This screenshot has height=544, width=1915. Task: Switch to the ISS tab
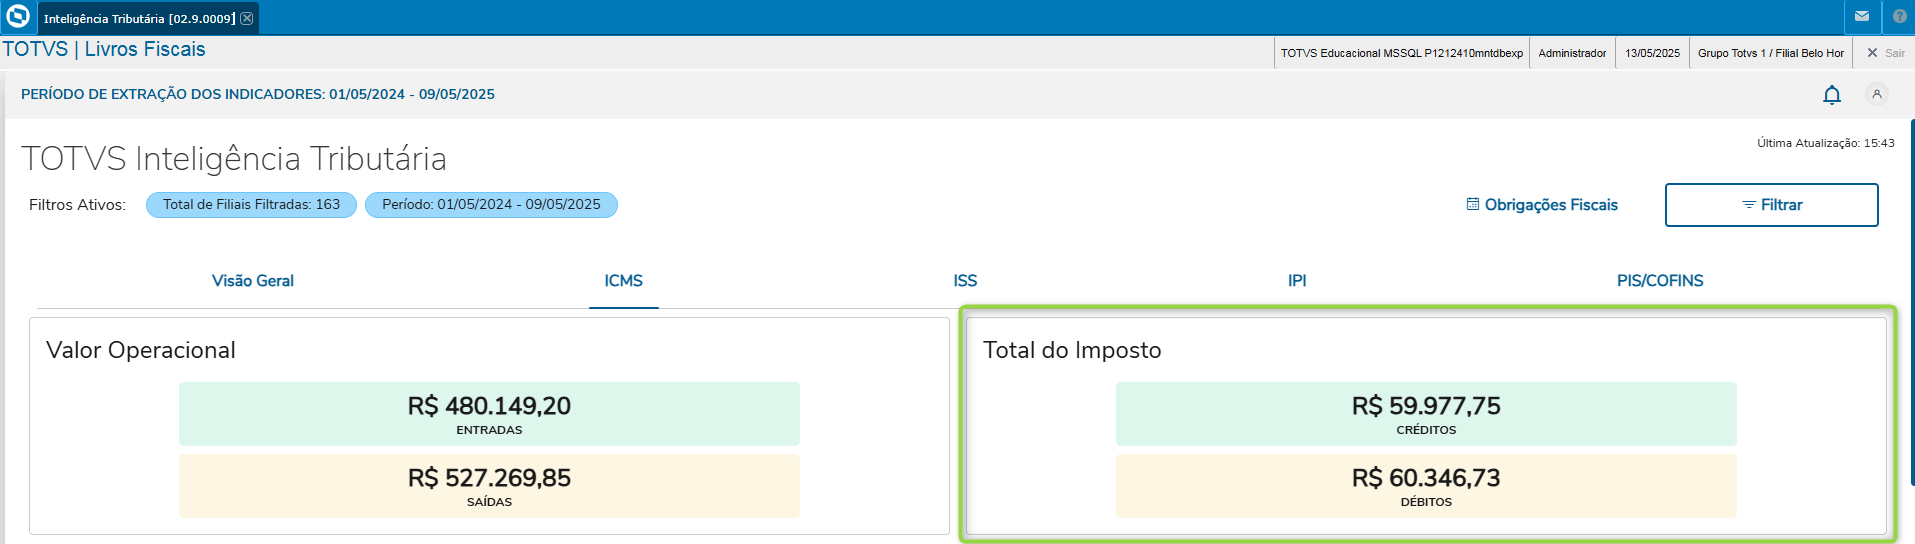965,281
